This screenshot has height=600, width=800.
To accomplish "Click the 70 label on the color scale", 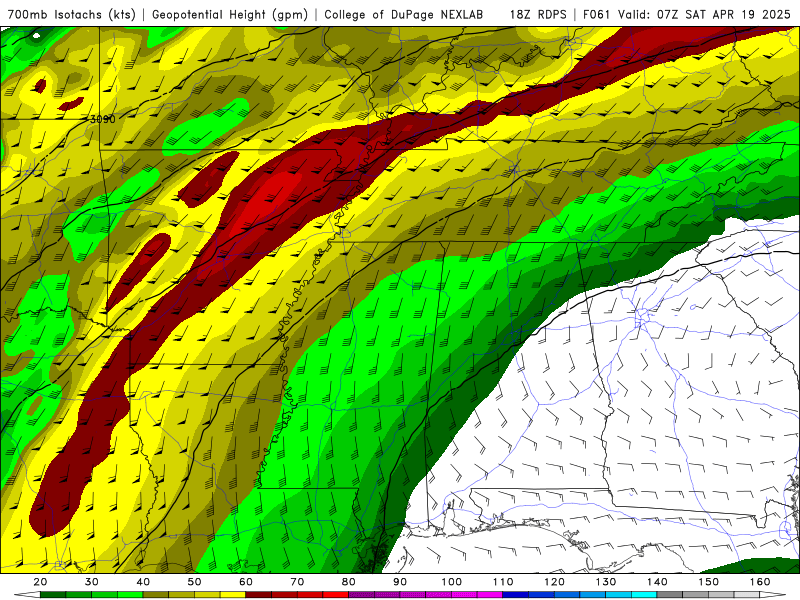I will pyautogui.click(x=297, y=582).
